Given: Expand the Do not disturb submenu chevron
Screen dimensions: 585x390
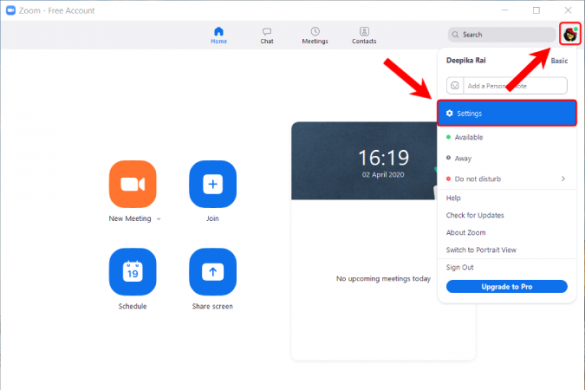Looking at the screenshot, I should 563,179.
